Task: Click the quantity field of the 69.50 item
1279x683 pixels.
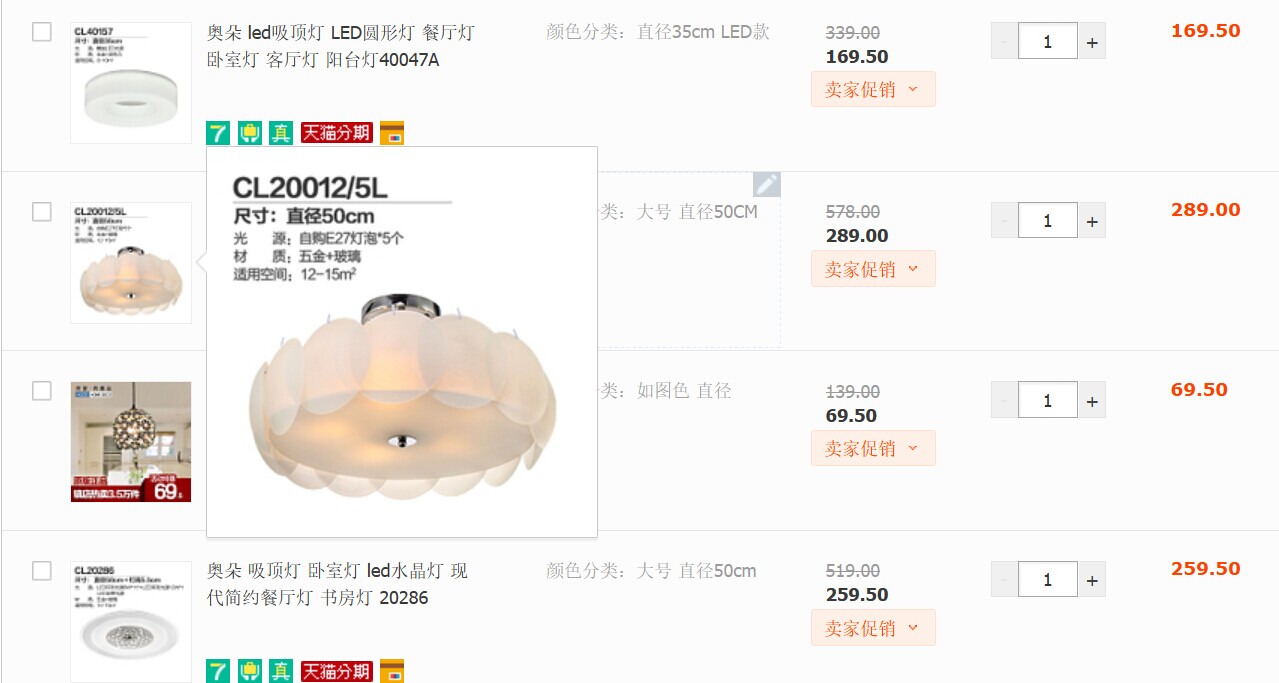Action: point(1048,400)
